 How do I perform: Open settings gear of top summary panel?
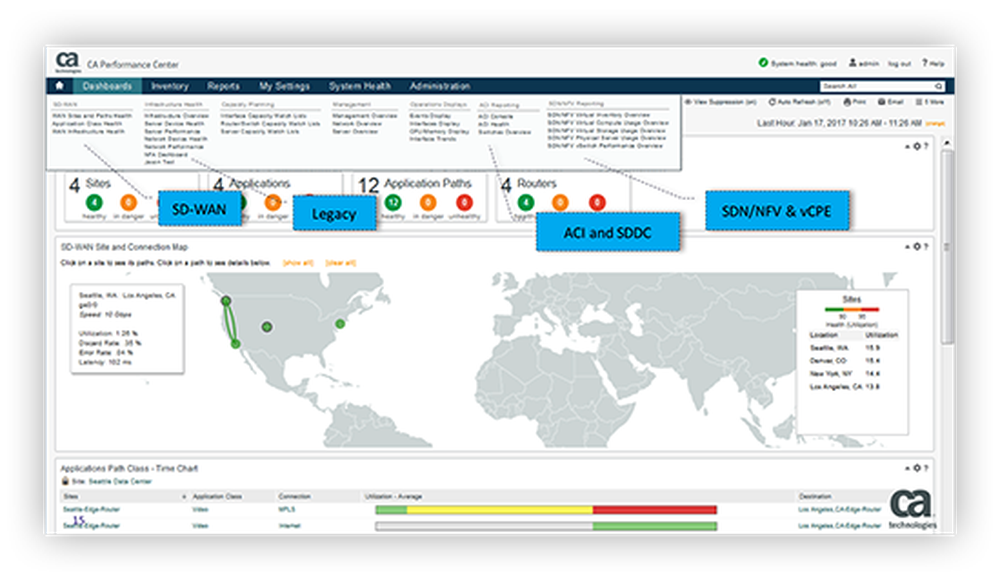pyautogui.click(x=917, y=147)
